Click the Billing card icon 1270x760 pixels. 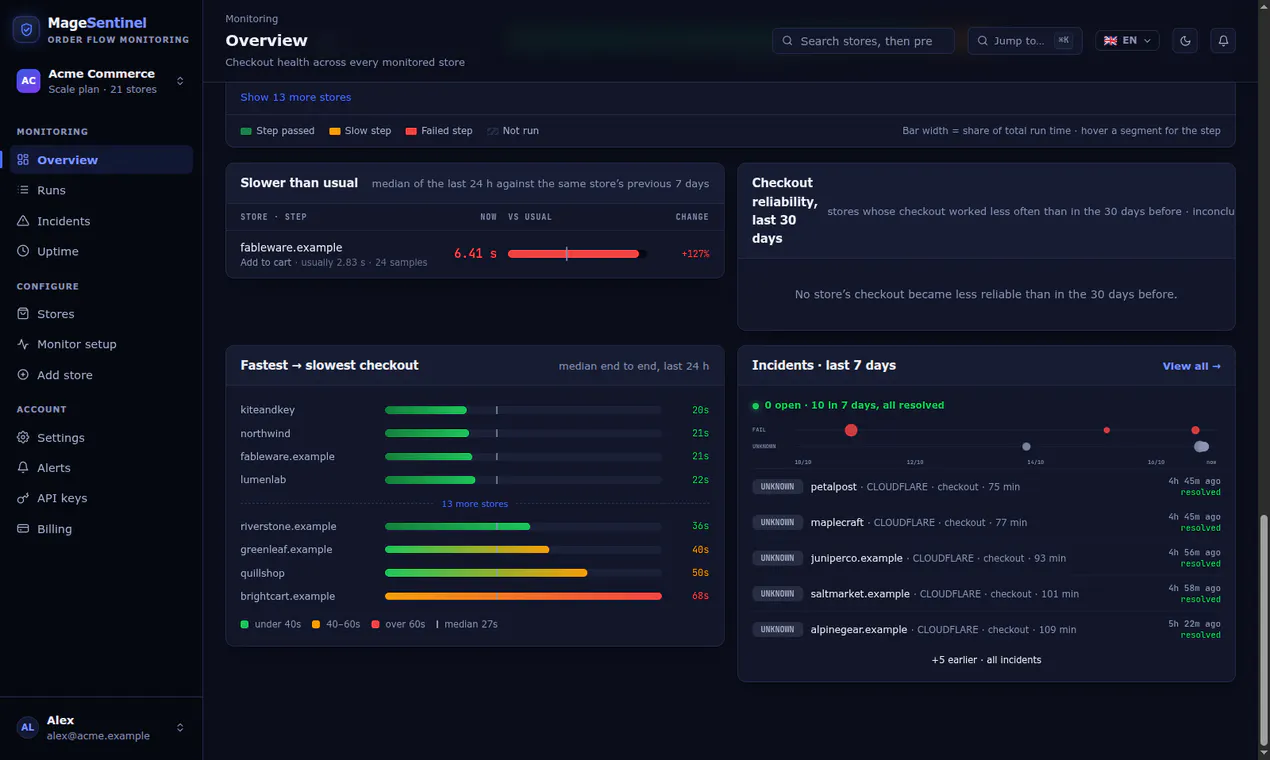23,529
